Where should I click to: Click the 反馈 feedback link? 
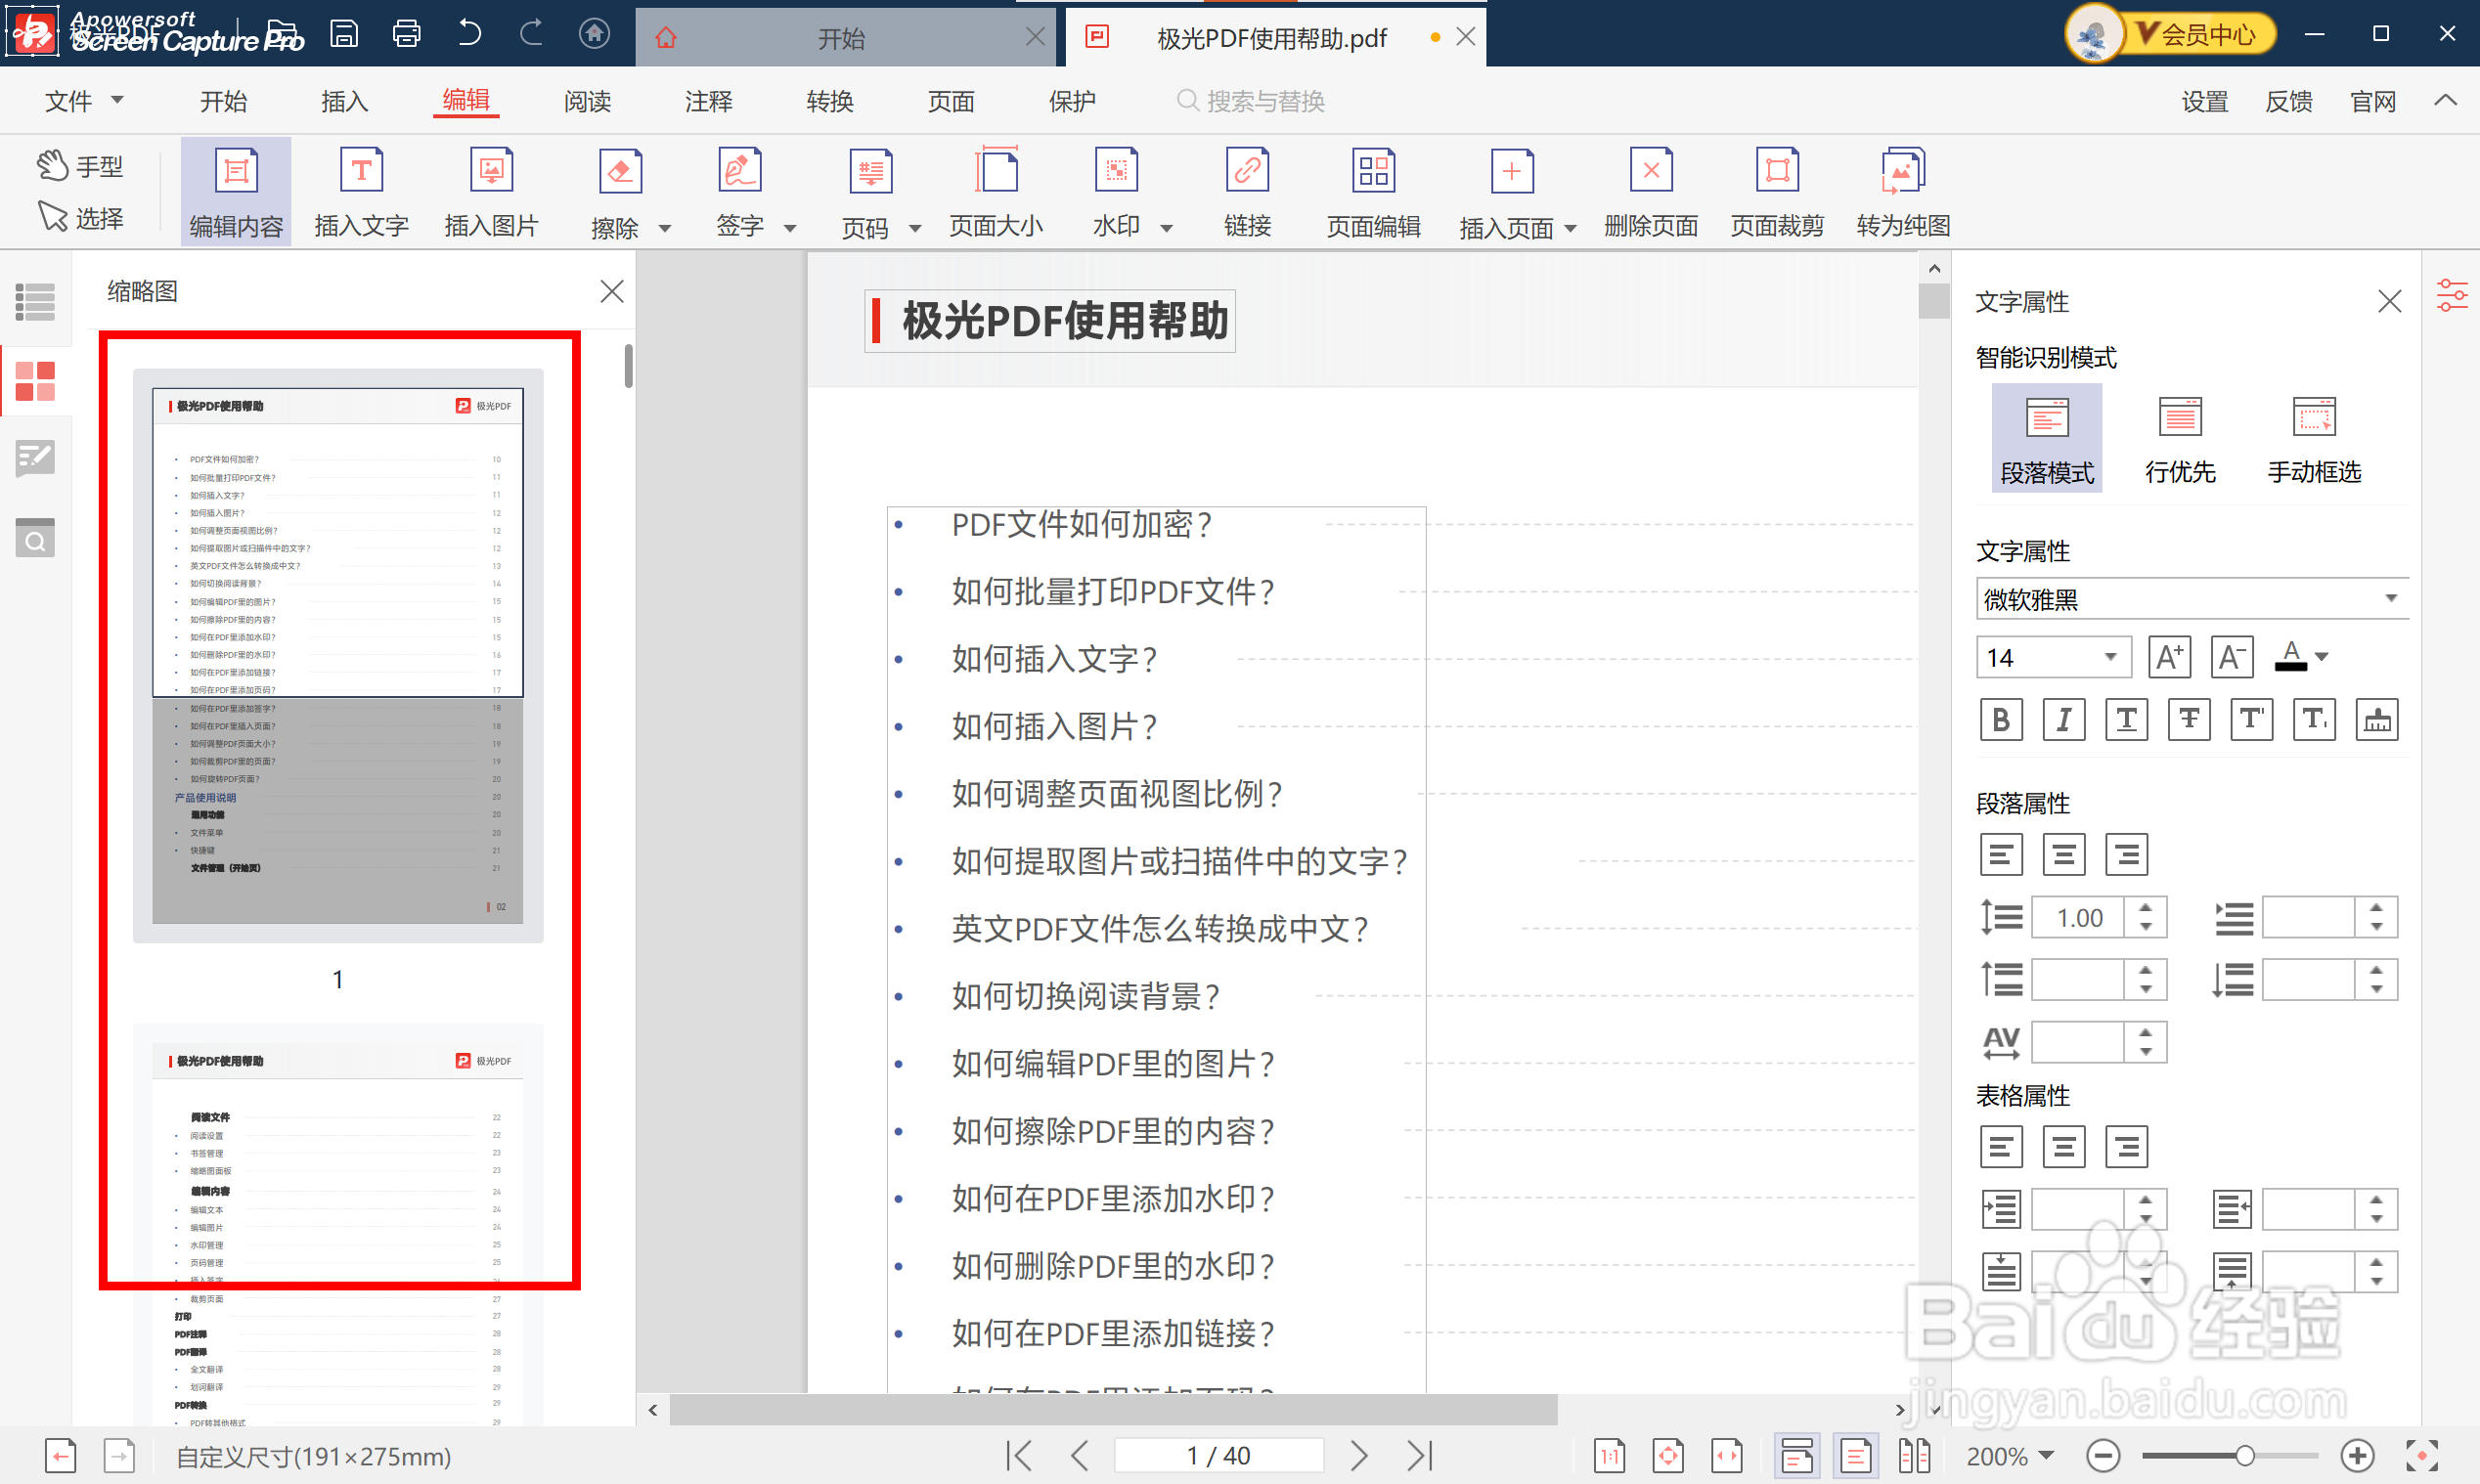[2288, 101]
